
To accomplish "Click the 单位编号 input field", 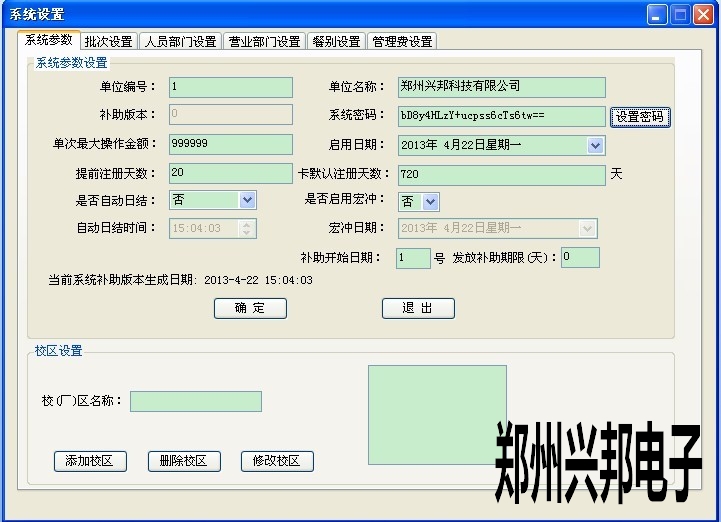I will (231, 87).
